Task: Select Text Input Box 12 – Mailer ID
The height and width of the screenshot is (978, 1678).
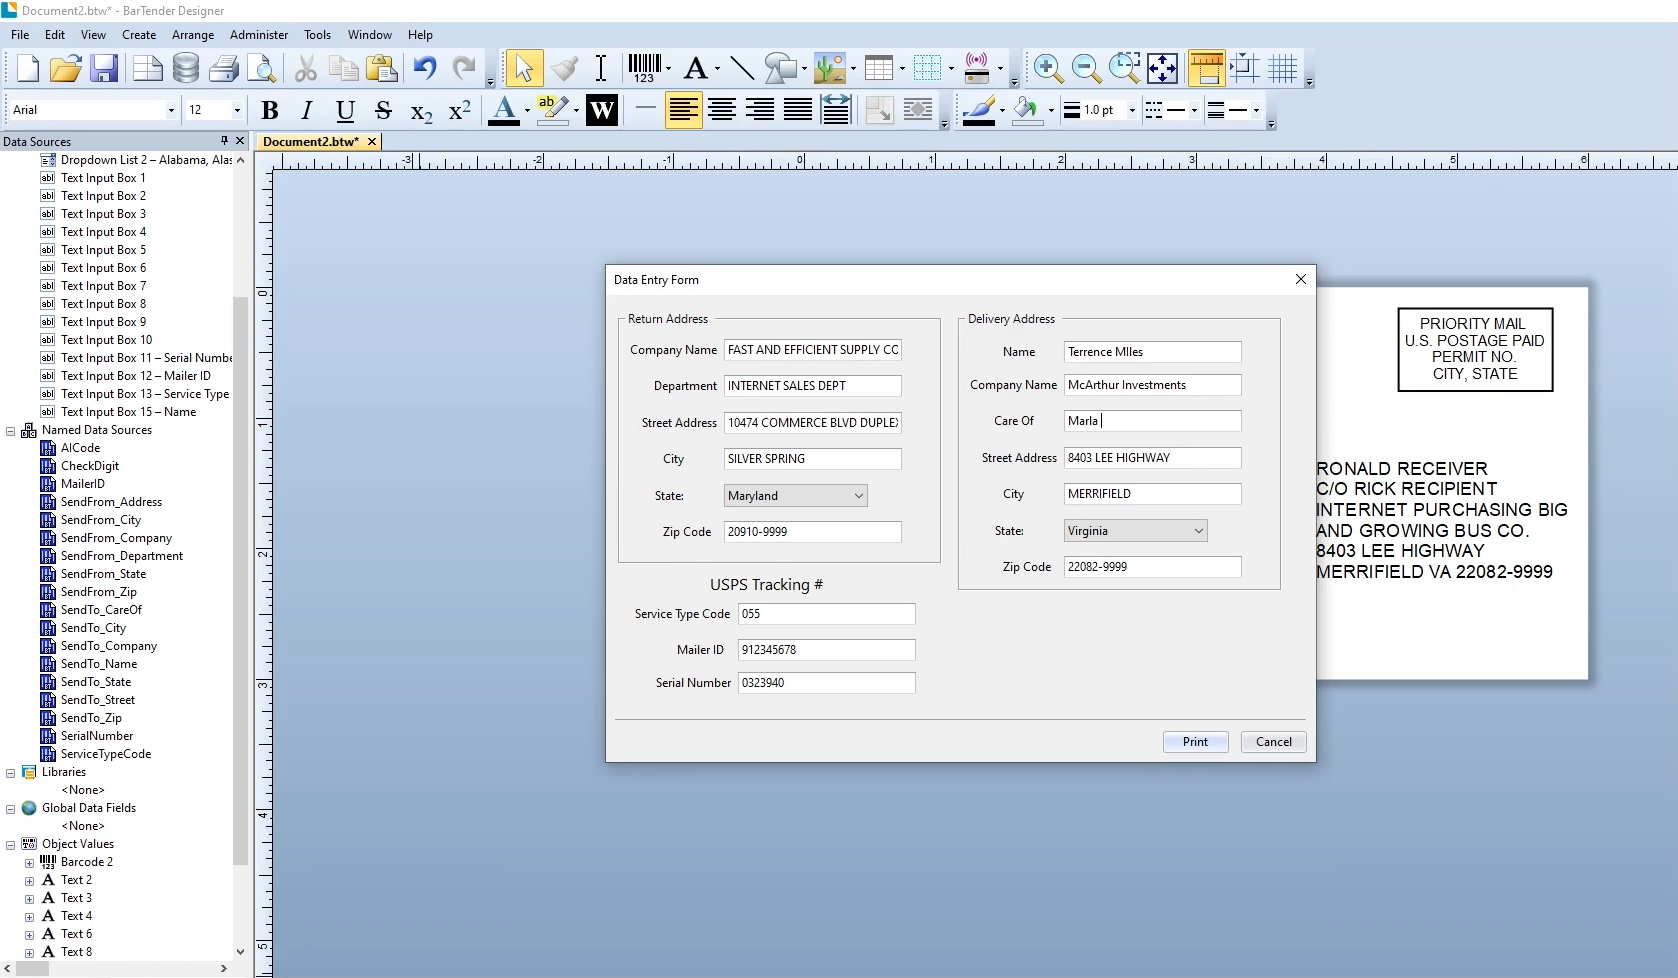Action: click(136, 376)
